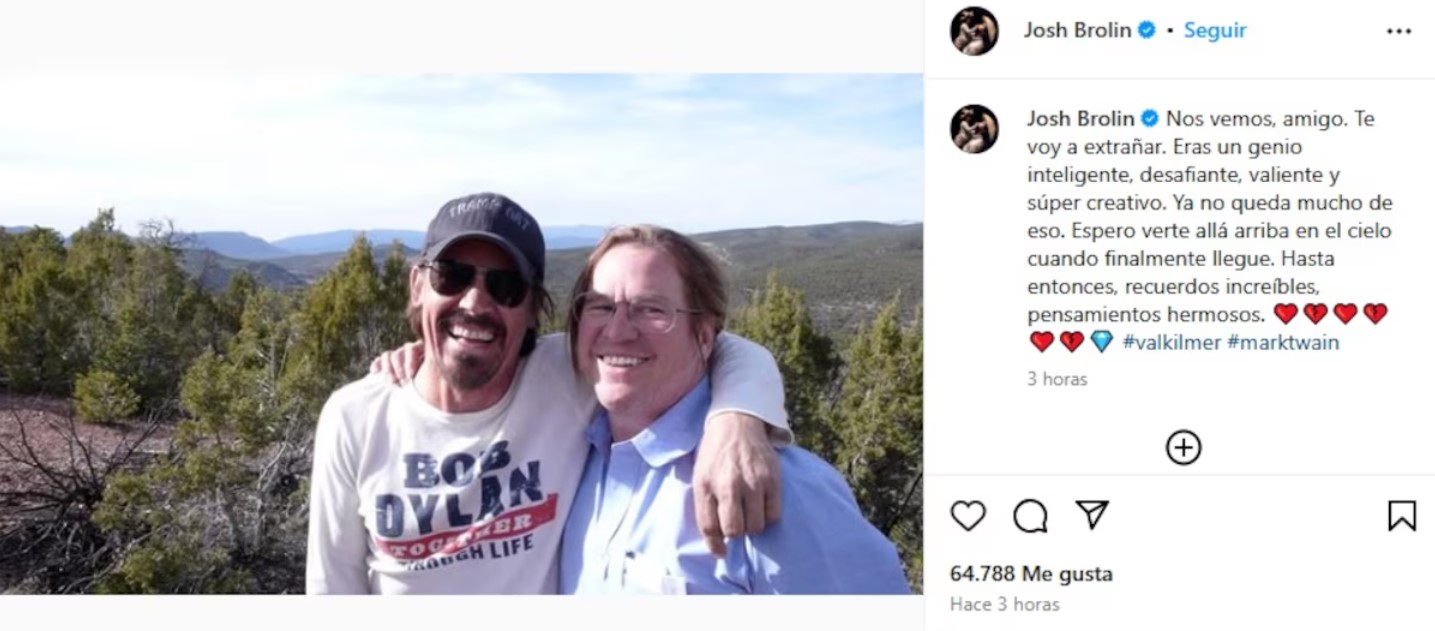Click Josh Brolin username in header
The image size is (1435, 631).
click(1077, 30)
